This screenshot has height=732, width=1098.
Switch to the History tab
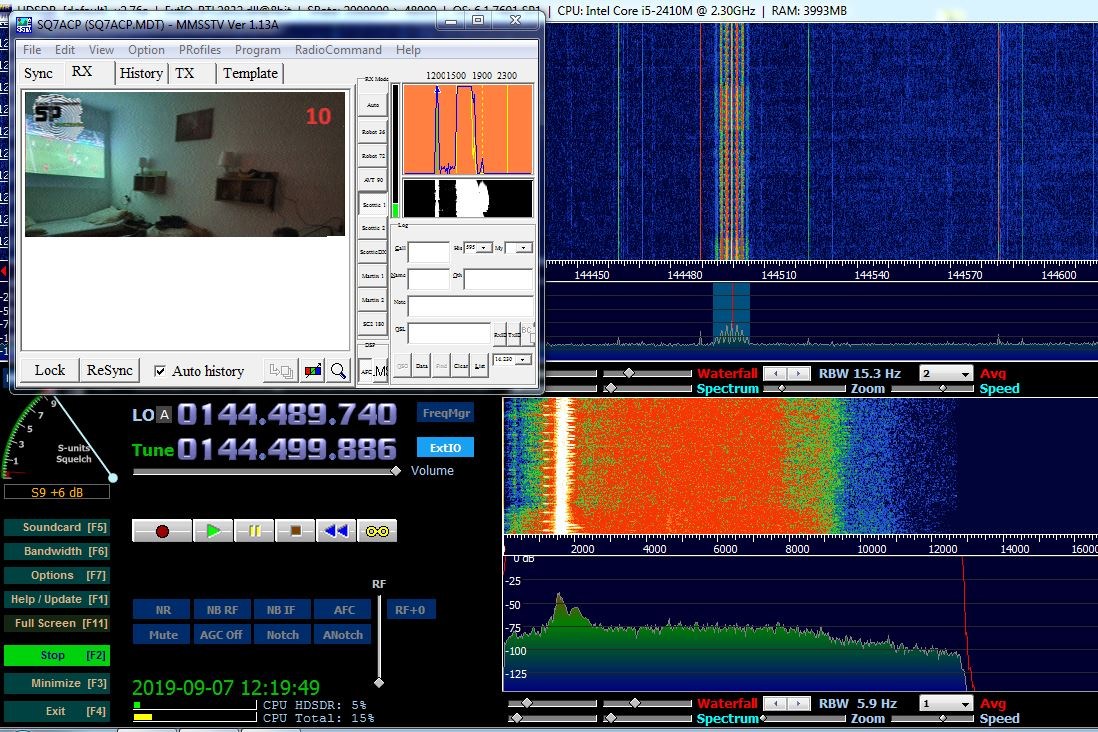(141, 73)
